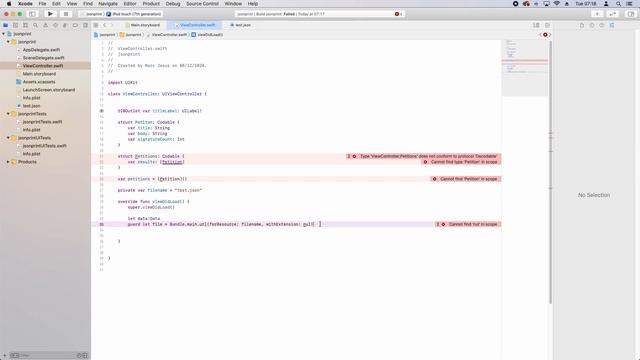The image size is (640, 360).
Task: Click the "Cannot find 'Petition' in scope" error banner
Action: (466, 179)
